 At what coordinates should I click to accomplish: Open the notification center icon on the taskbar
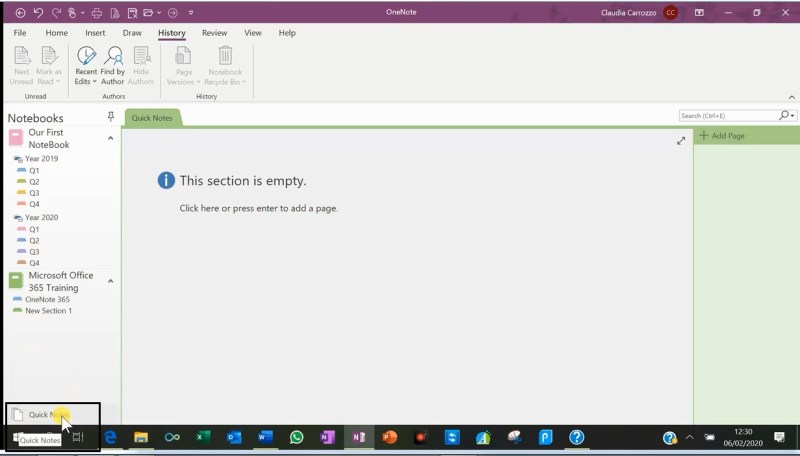point(779,438)
